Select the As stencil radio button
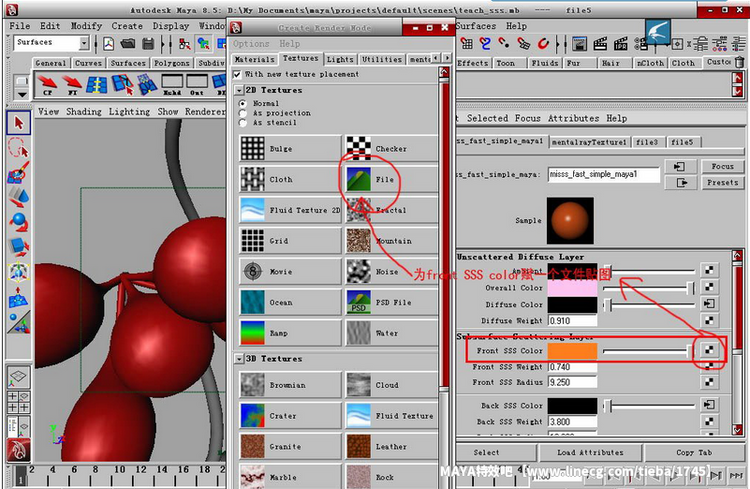 (243, 123)
